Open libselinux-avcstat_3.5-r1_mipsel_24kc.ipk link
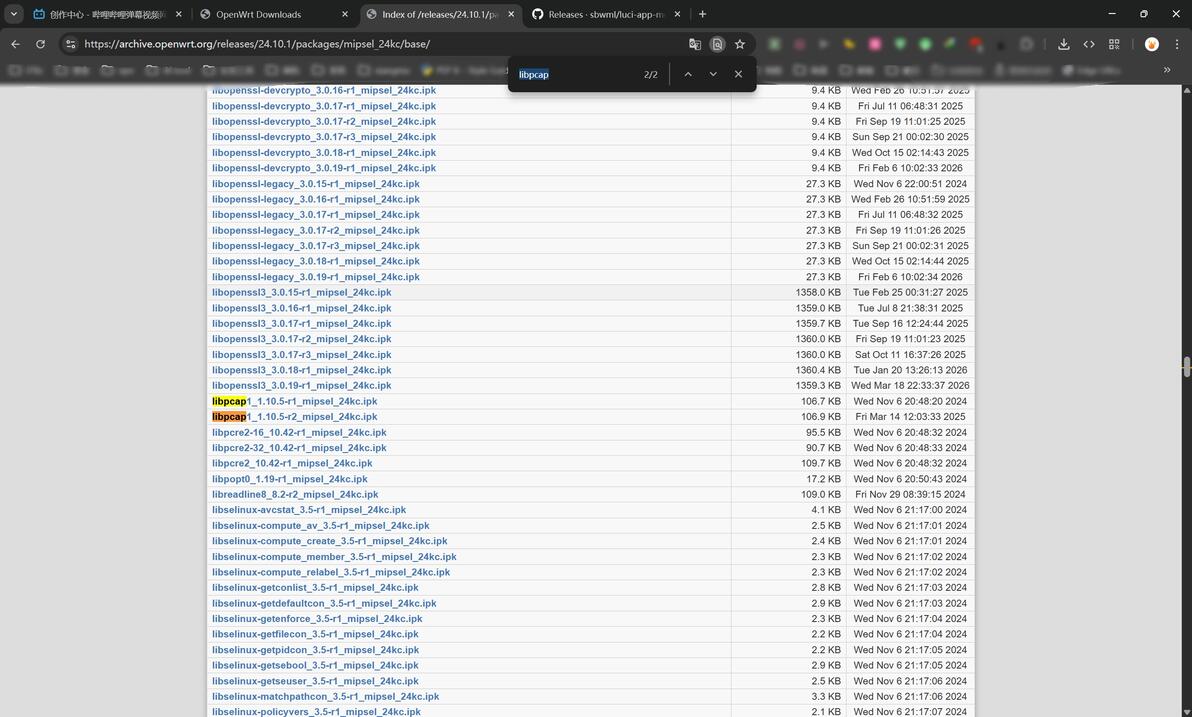Image resolution: width=1192 pixels, height=717 pixels. 309,510
